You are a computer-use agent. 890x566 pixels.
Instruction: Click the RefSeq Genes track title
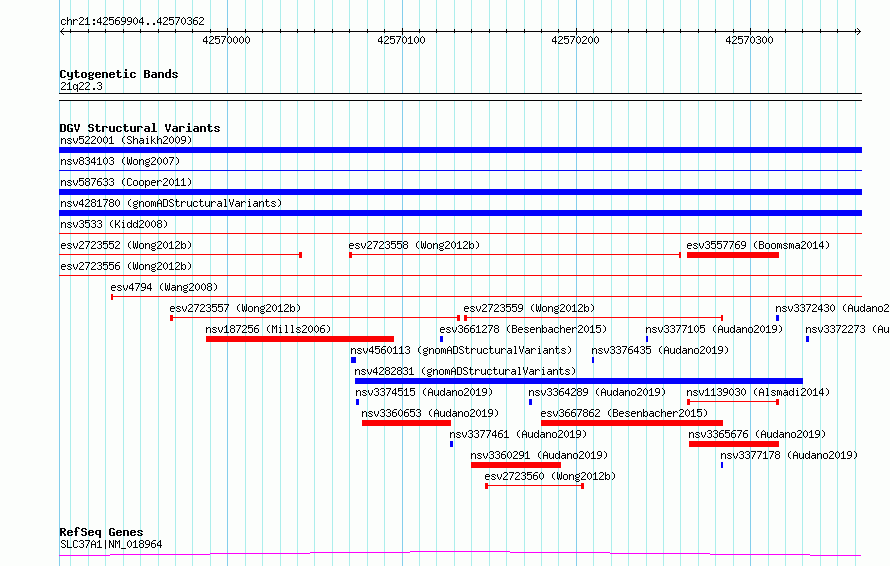[101, 532]
